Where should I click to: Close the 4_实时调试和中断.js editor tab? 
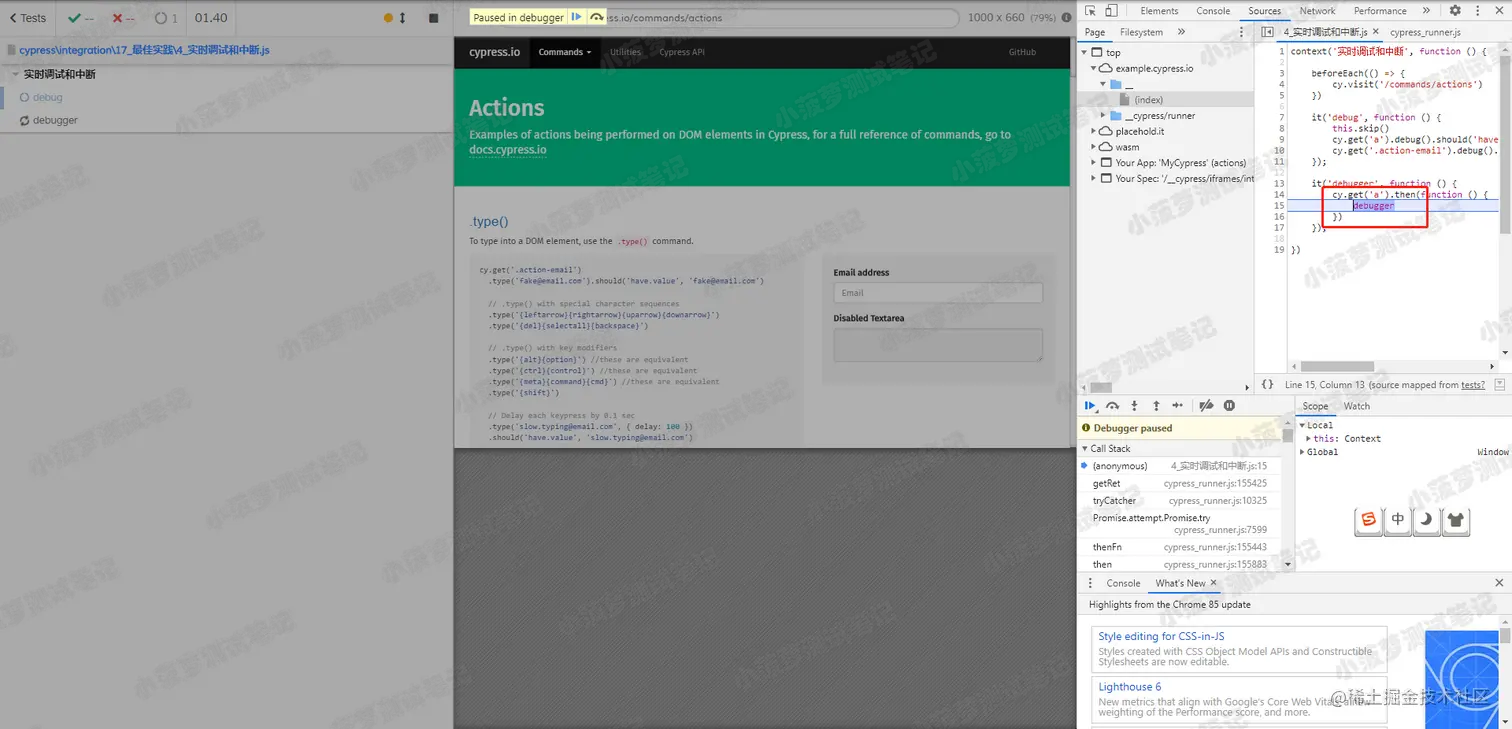pos(1376,32)
